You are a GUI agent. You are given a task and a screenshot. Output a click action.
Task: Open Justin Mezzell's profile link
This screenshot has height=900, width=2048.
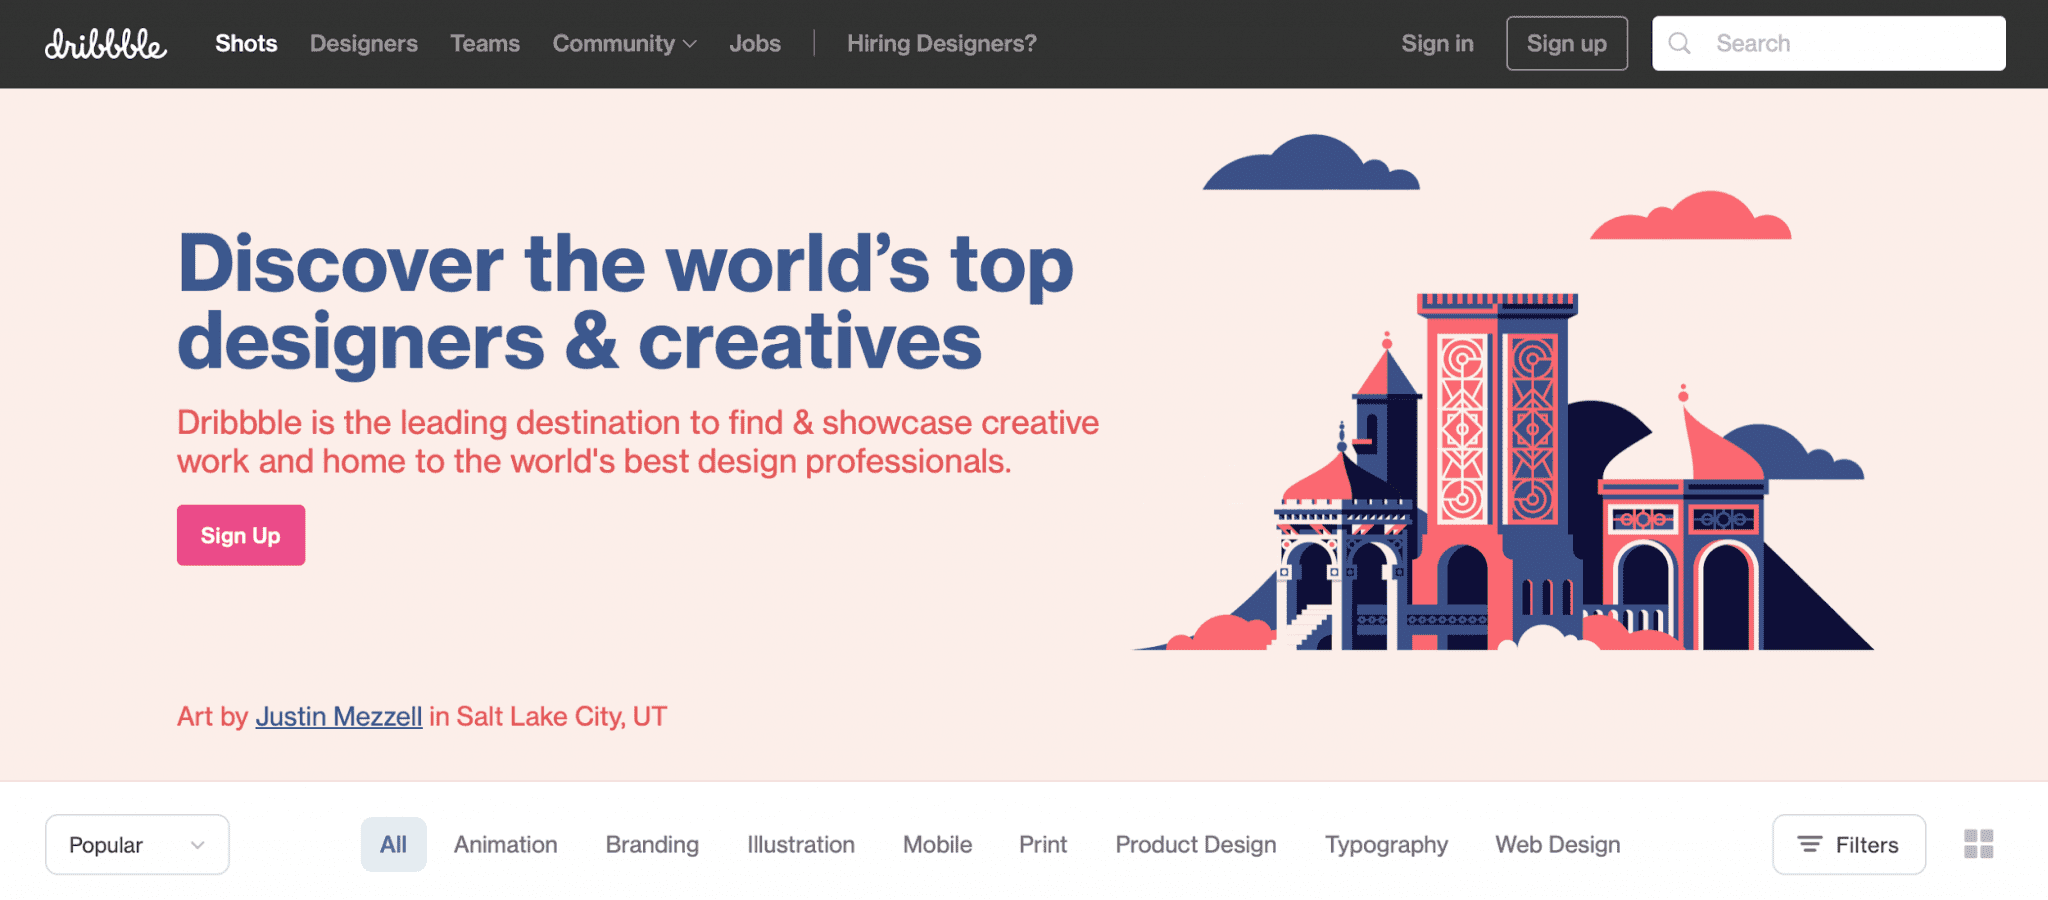[338, 716]
